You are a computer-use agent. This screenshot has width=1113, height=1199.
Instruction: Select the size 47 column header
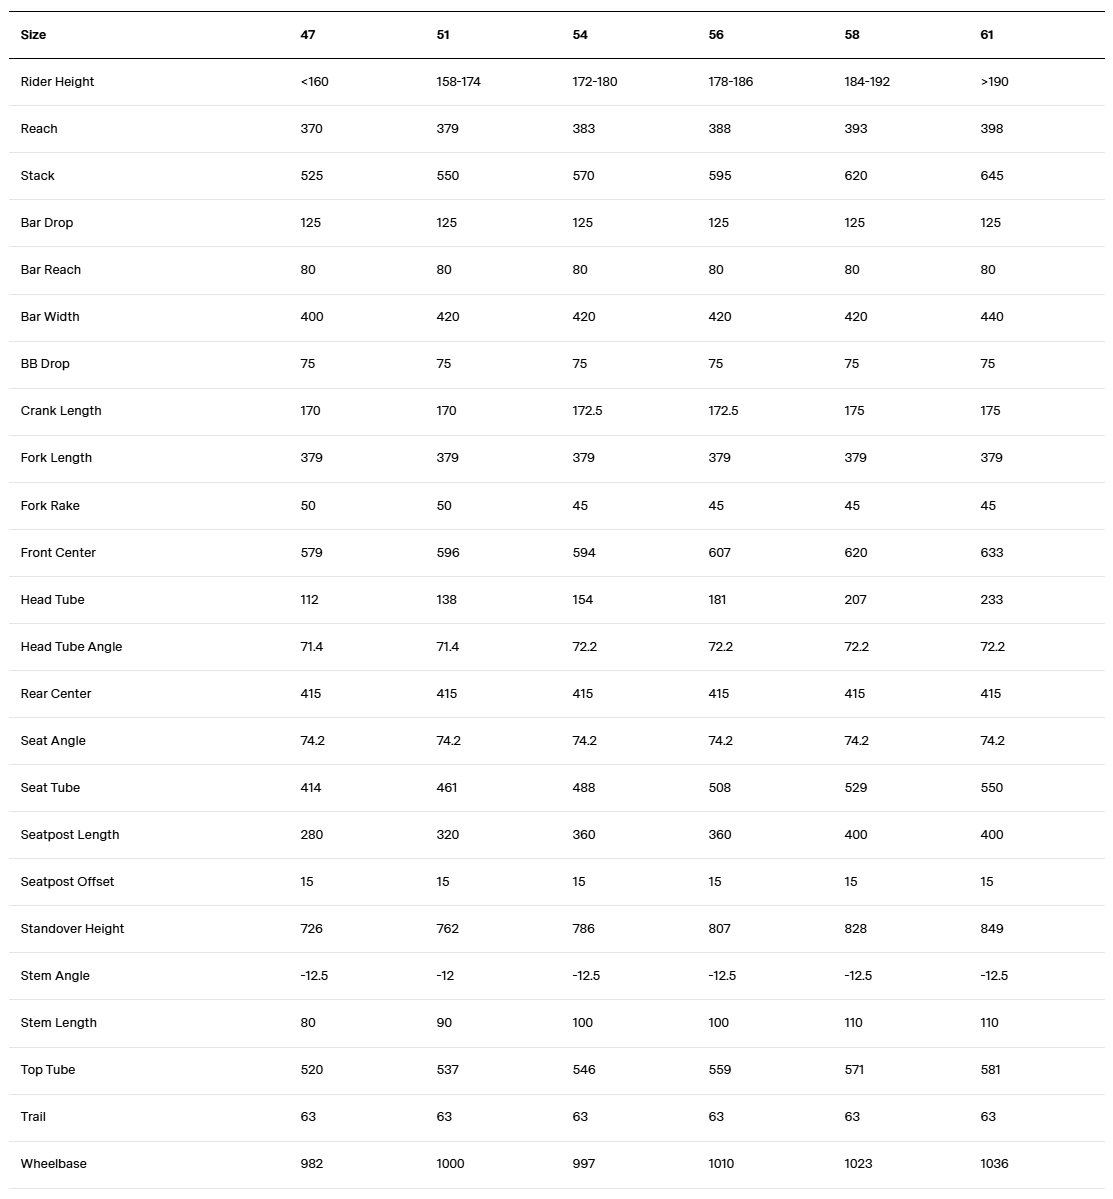tap(308, 35)
